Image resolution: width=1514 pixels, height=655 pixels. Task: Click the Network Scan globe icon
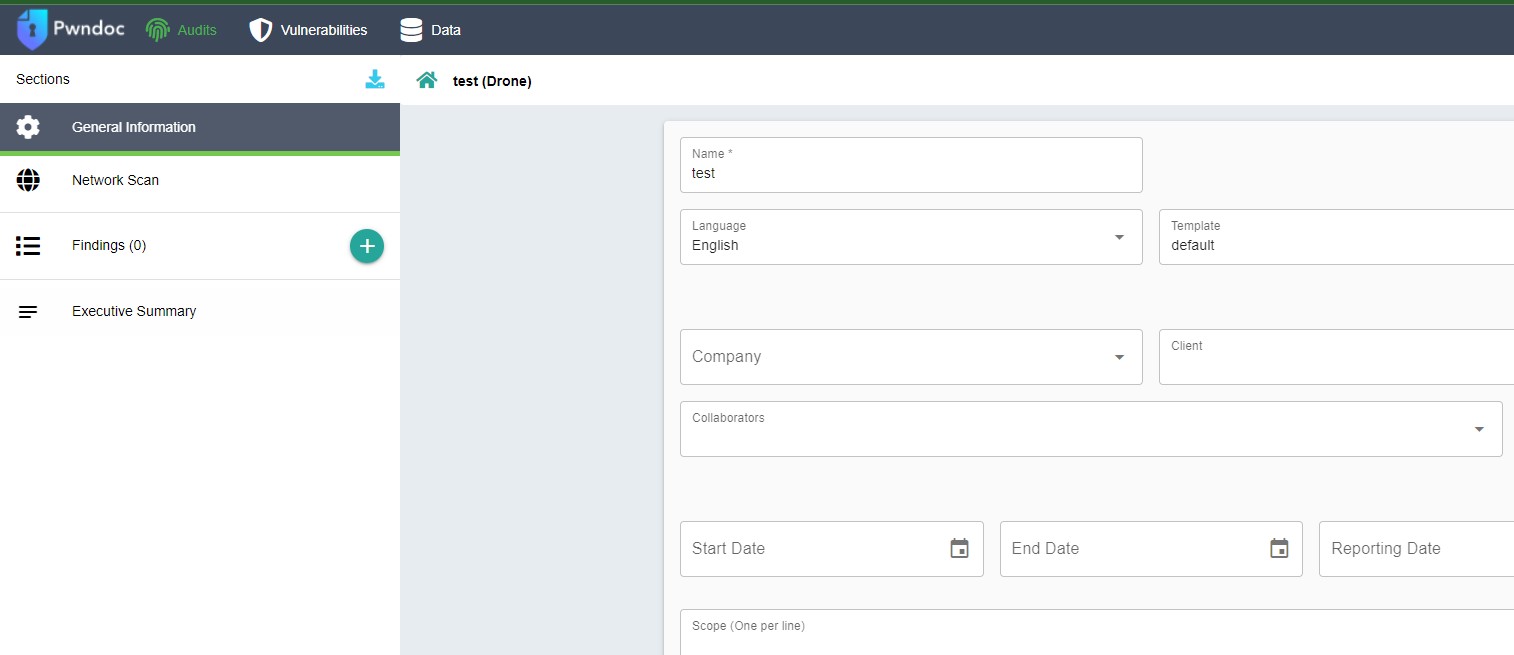pos(28,180)
